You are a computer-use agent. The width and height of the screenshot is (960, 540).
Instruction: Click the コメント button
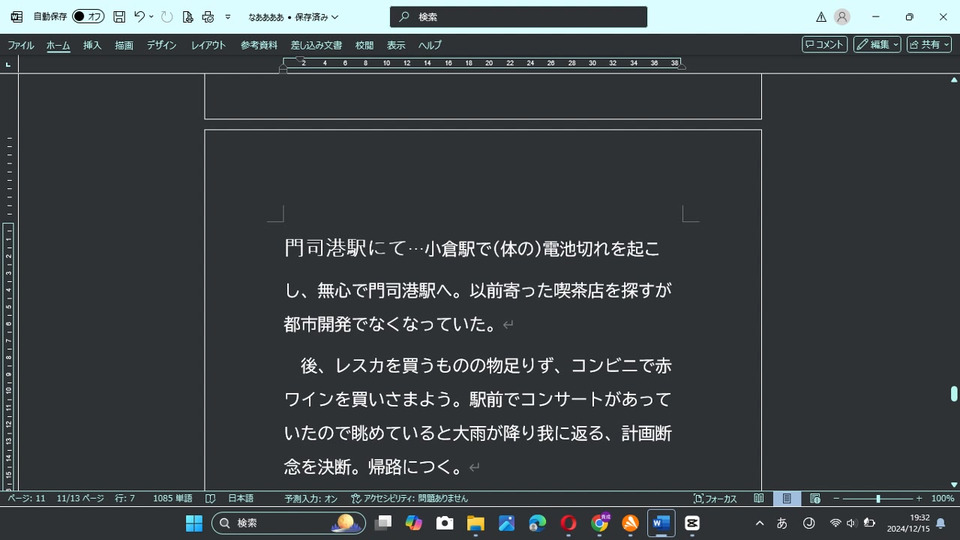(x=825, y=44)
